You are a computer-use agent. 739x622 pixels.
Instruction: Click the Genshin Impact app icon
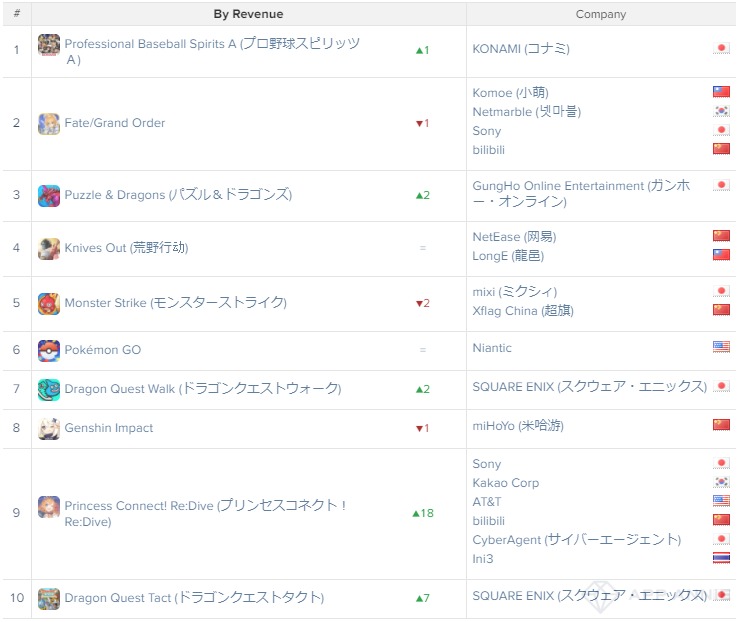coord(49,429)
